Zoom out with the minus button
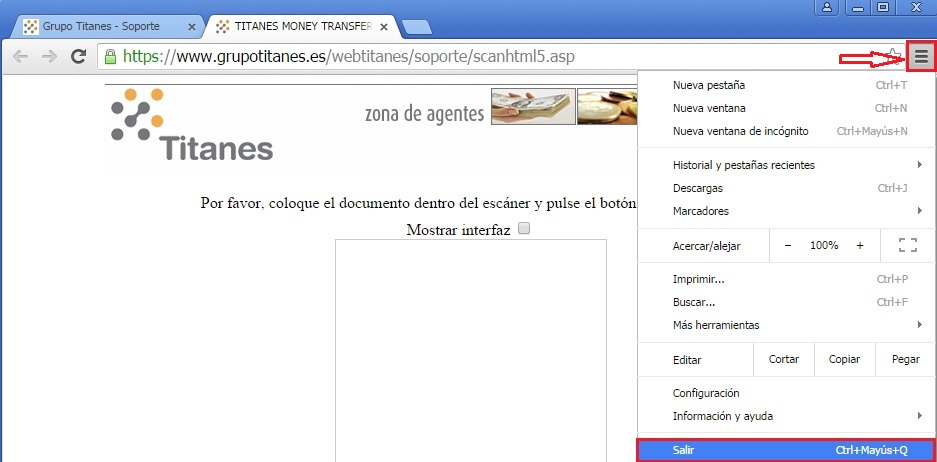 (x=788, y=245)
